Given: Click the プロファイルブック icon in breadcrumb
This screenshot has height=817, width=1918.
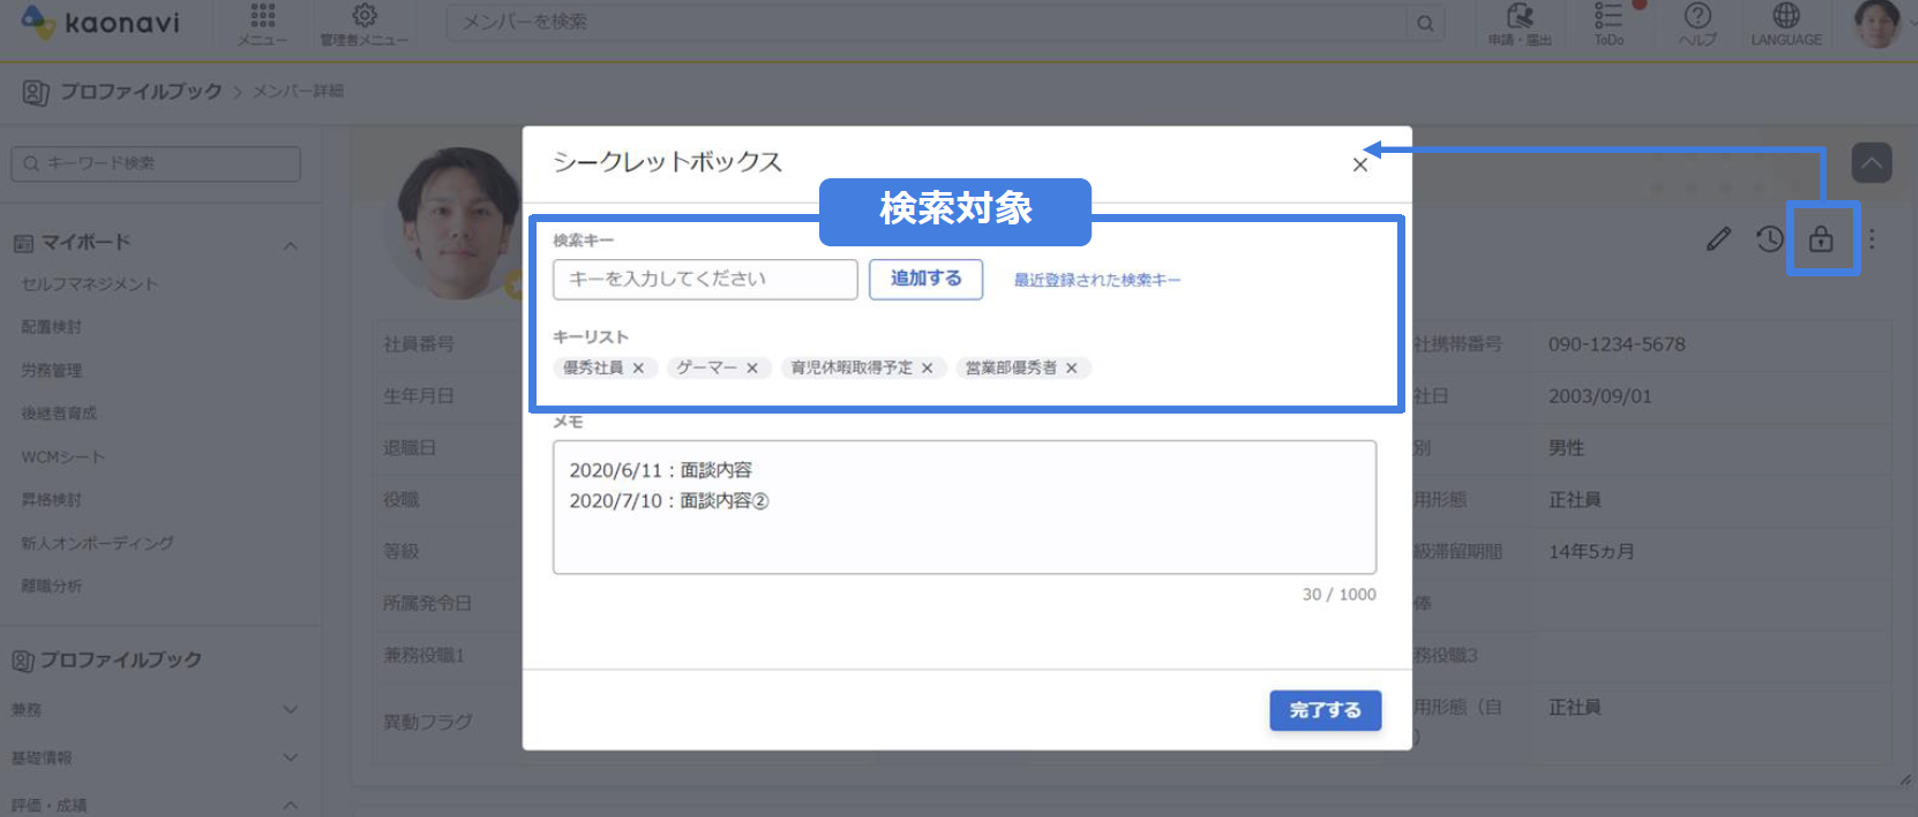Looking at the screenshot, I should pyautogui.click(x=35, y=92).
